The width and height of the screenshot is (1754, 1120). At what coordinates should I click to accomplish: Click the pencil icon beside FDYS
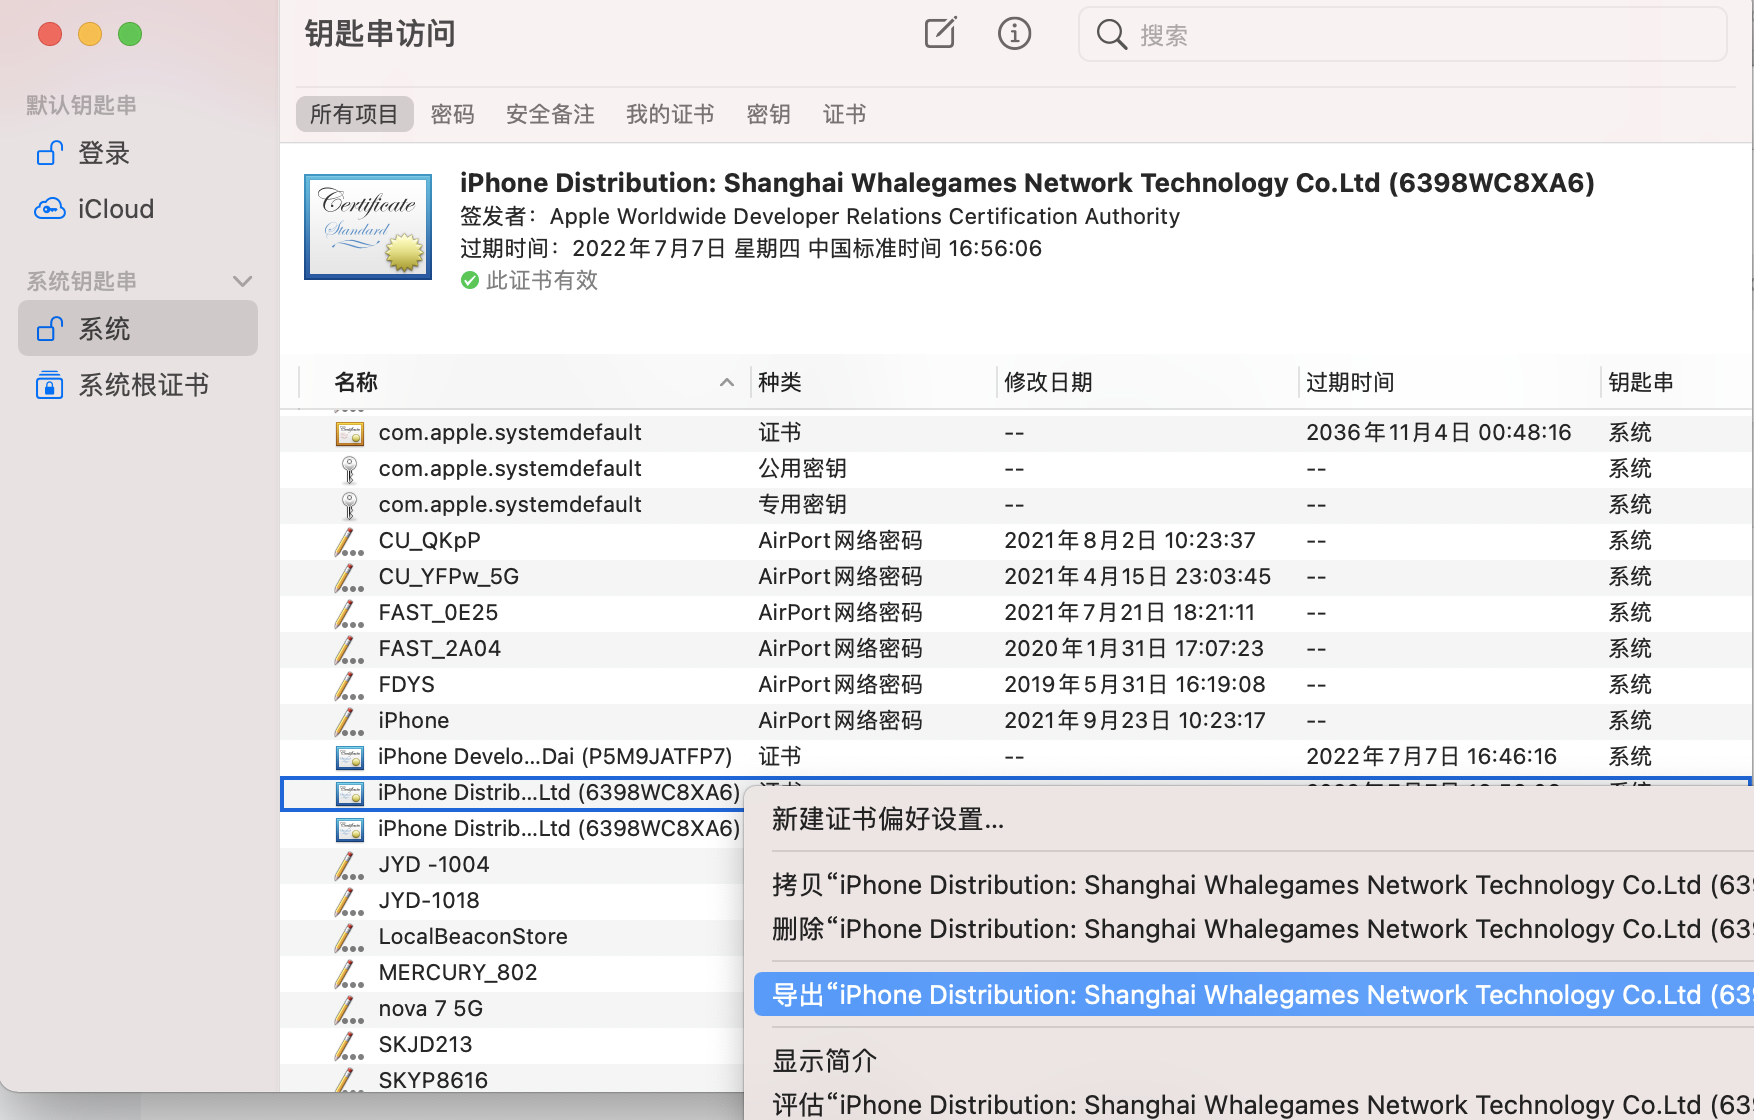point(348,685)
